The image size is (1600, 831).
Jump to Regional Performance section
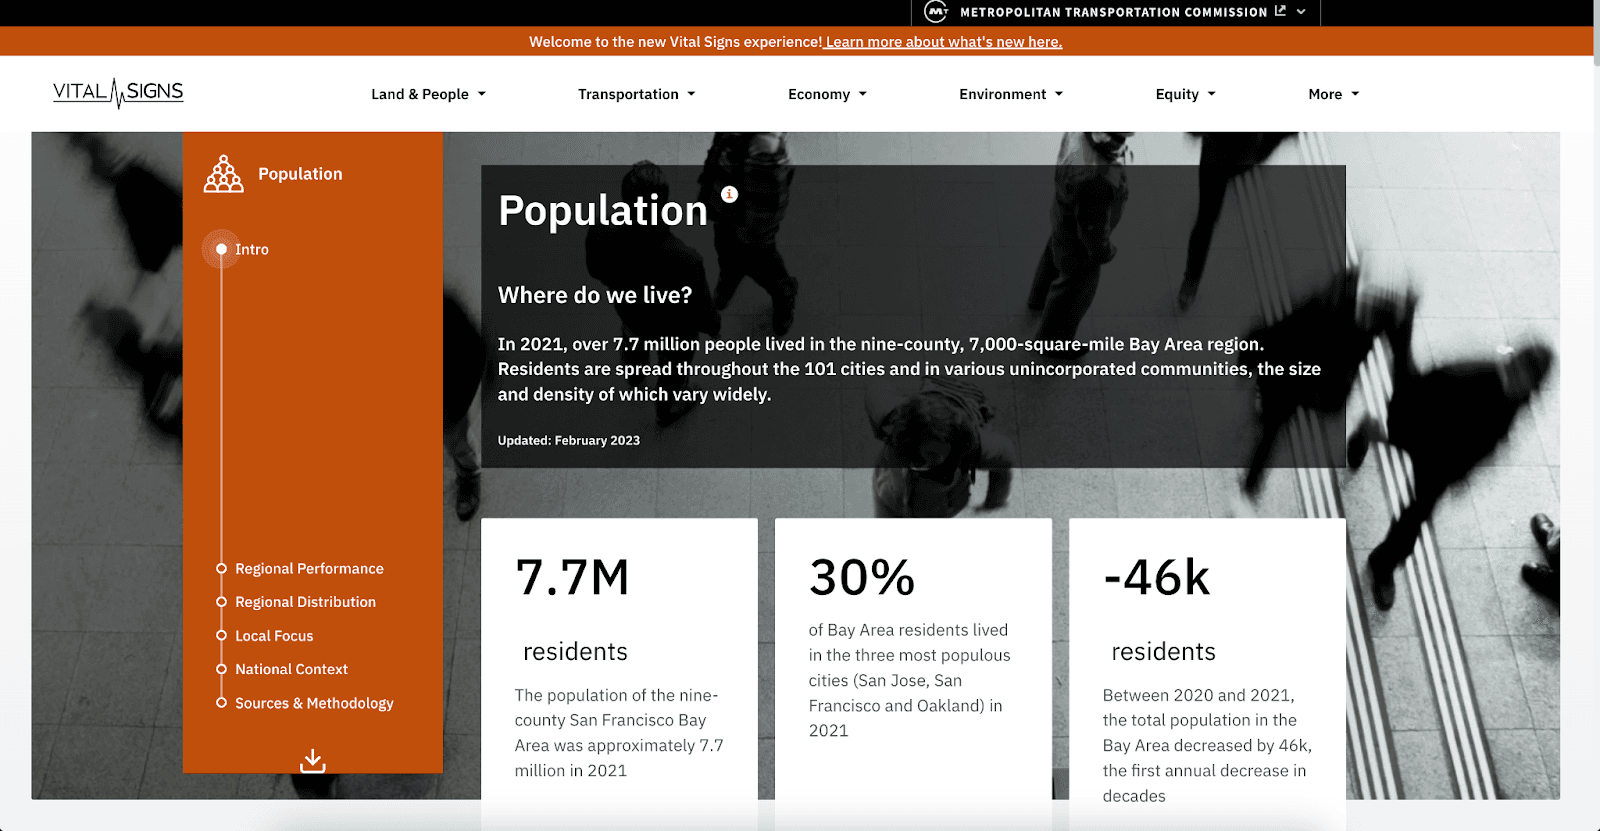pos(309,568)
